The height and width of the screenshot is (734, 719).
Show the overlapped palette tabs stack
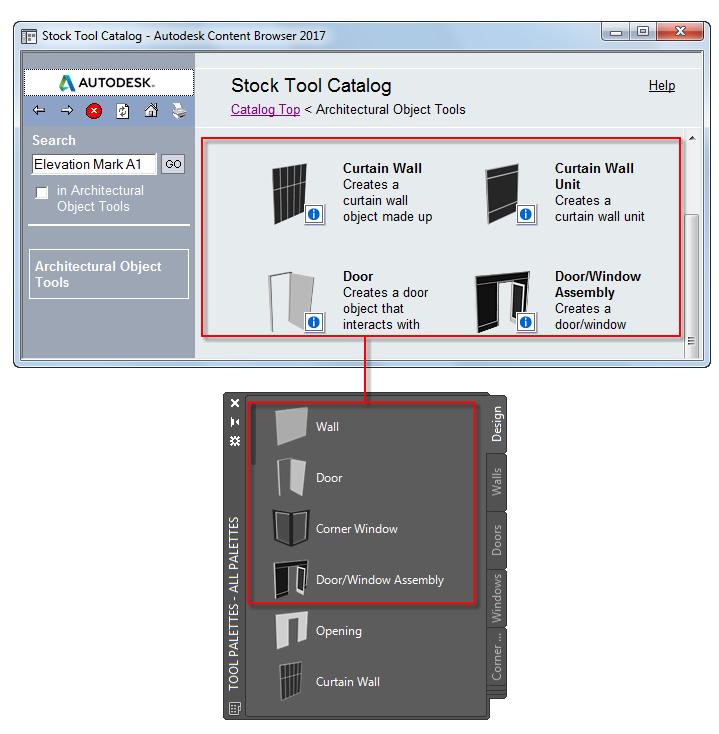coord(497,693)
